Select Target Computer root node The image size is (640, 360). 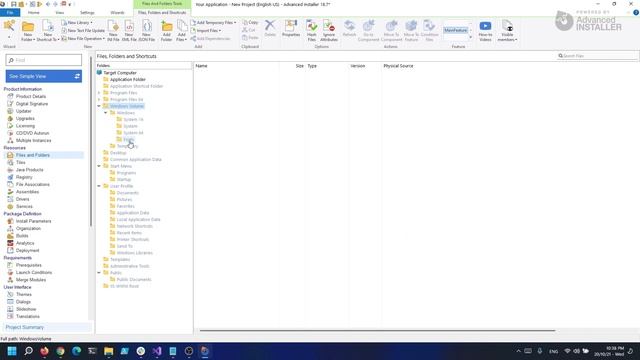tap(120, 73)
